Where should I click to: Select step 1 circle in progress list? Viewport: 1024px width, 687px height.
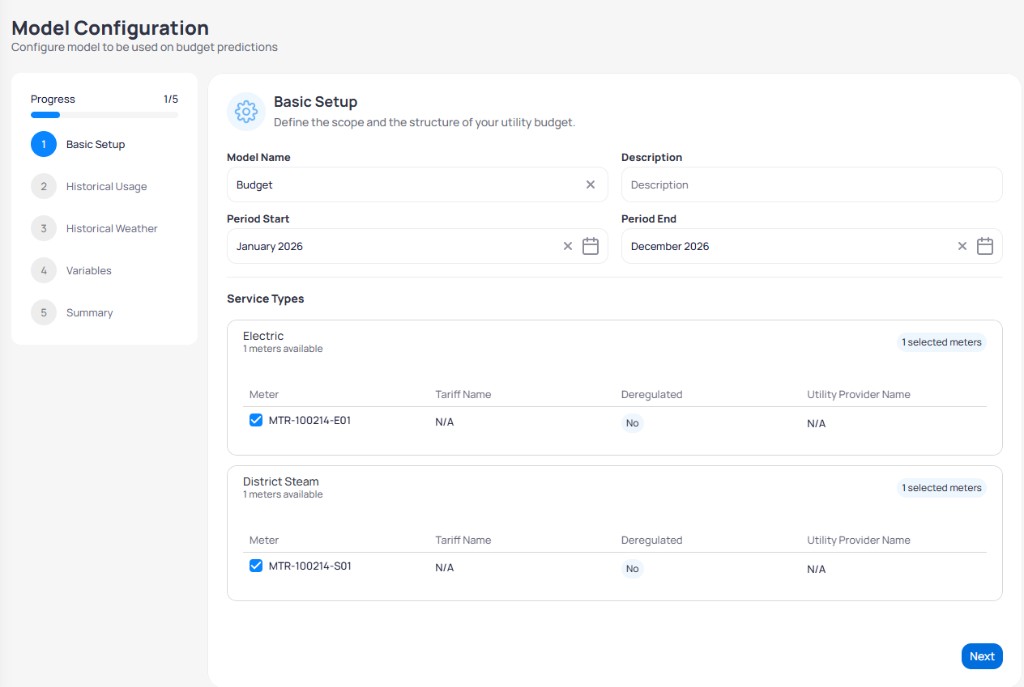click(x=44, y=144)
